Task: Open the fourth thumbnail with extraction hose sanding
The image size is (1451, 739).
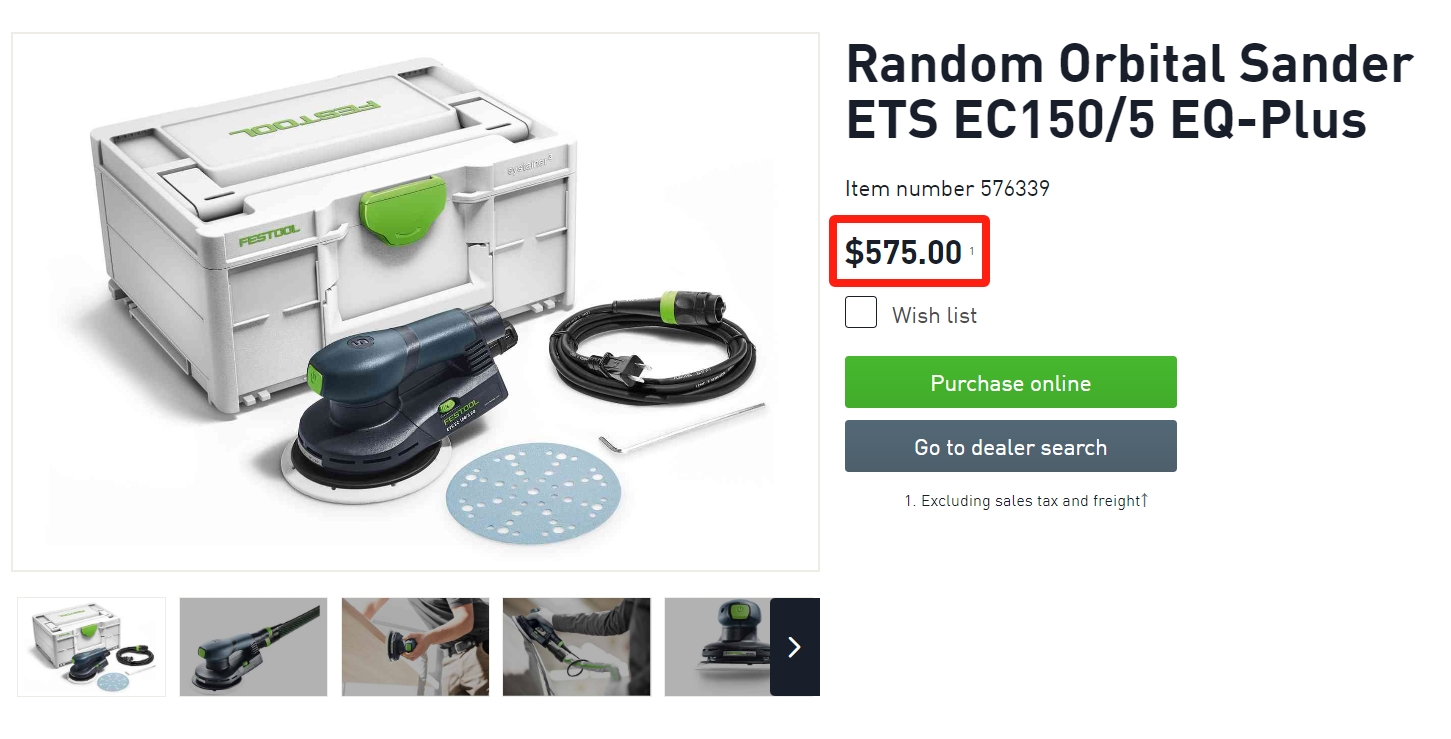Action: pos(577,647)
